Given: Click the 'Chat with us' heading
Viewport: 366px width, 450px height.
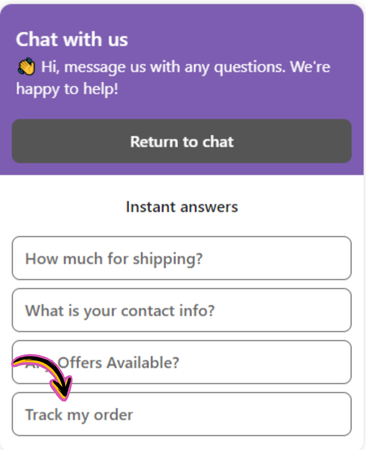Looking at the screenshot, I should click(x=72, y=39).
